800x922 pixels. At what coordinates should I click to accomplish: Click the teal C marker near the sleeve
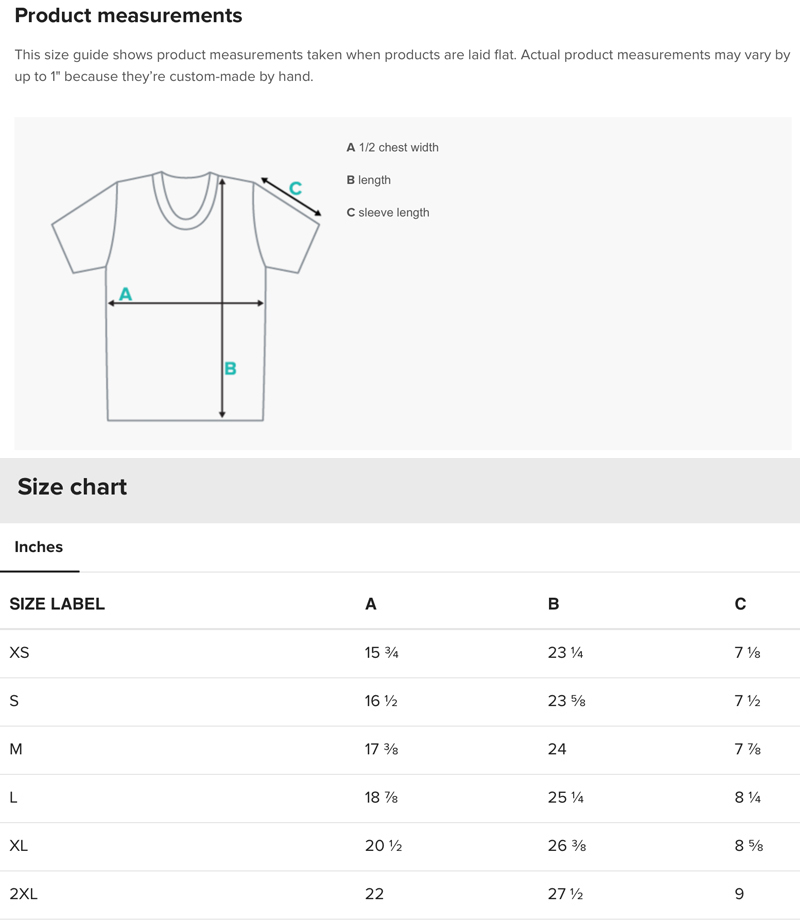(295, 188)
